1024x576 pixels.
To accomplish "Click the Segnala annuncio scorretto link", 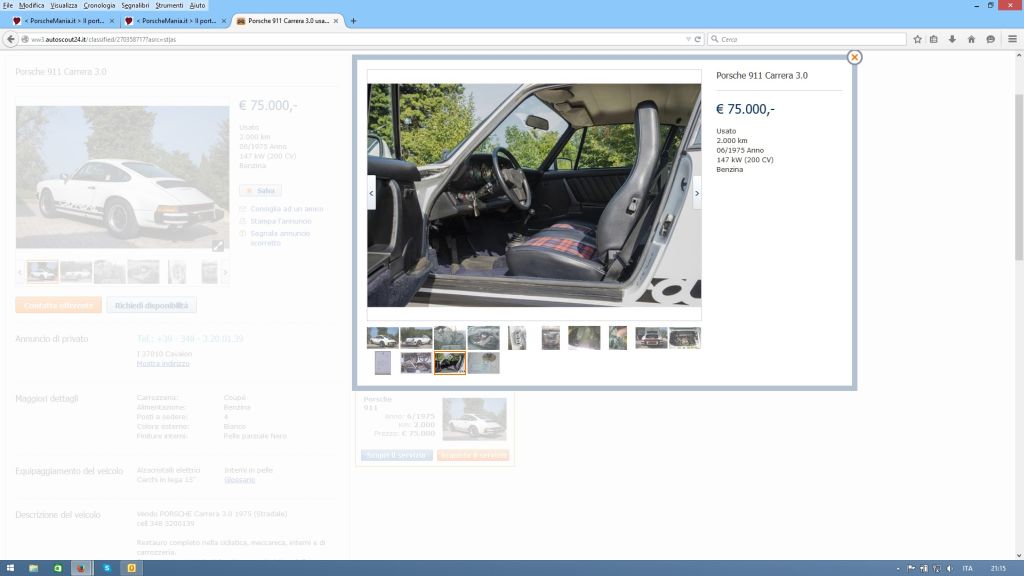I will click(280, 238).
